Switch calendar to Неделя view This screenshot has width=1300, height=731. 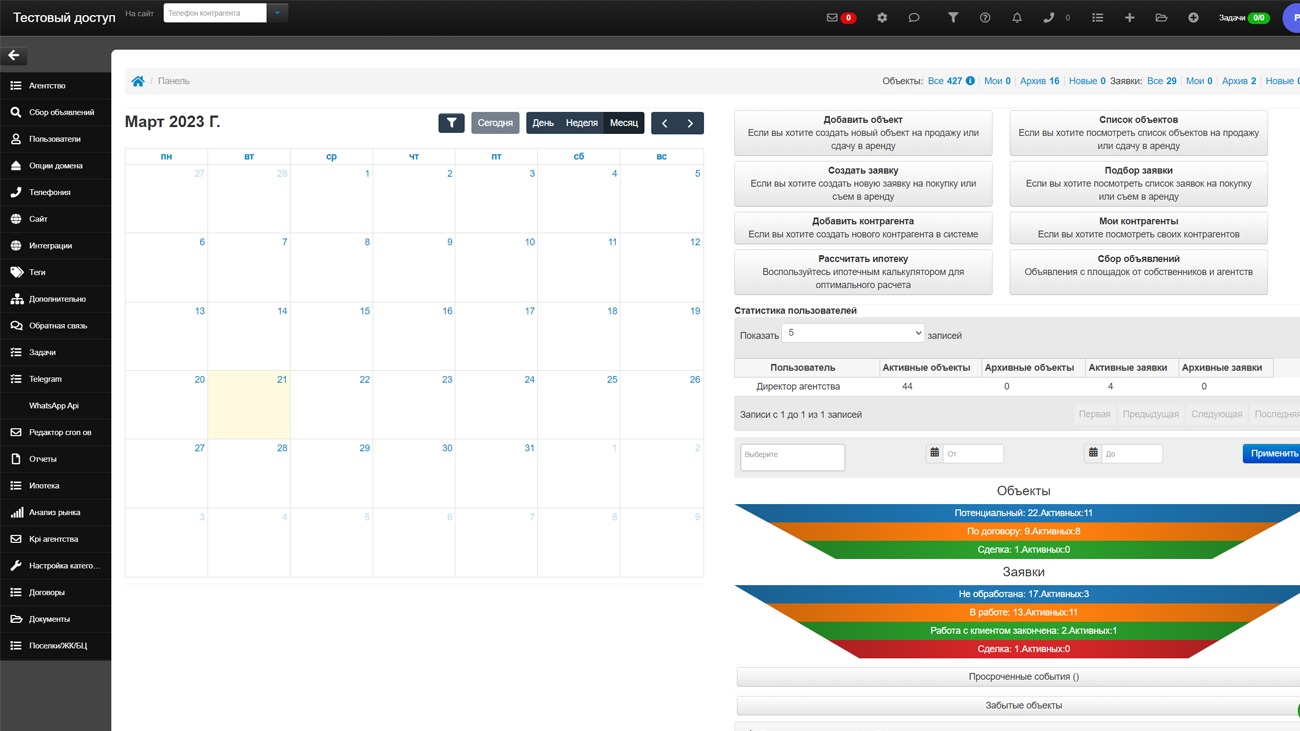click(581, 123)
